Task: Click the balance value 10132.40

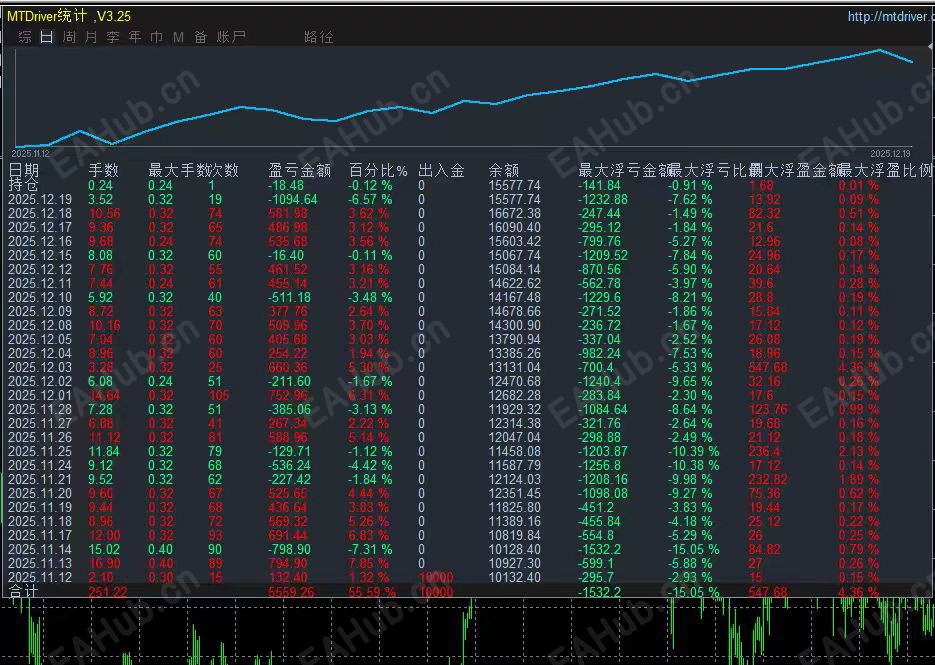Action: click(x=515, y=577)
